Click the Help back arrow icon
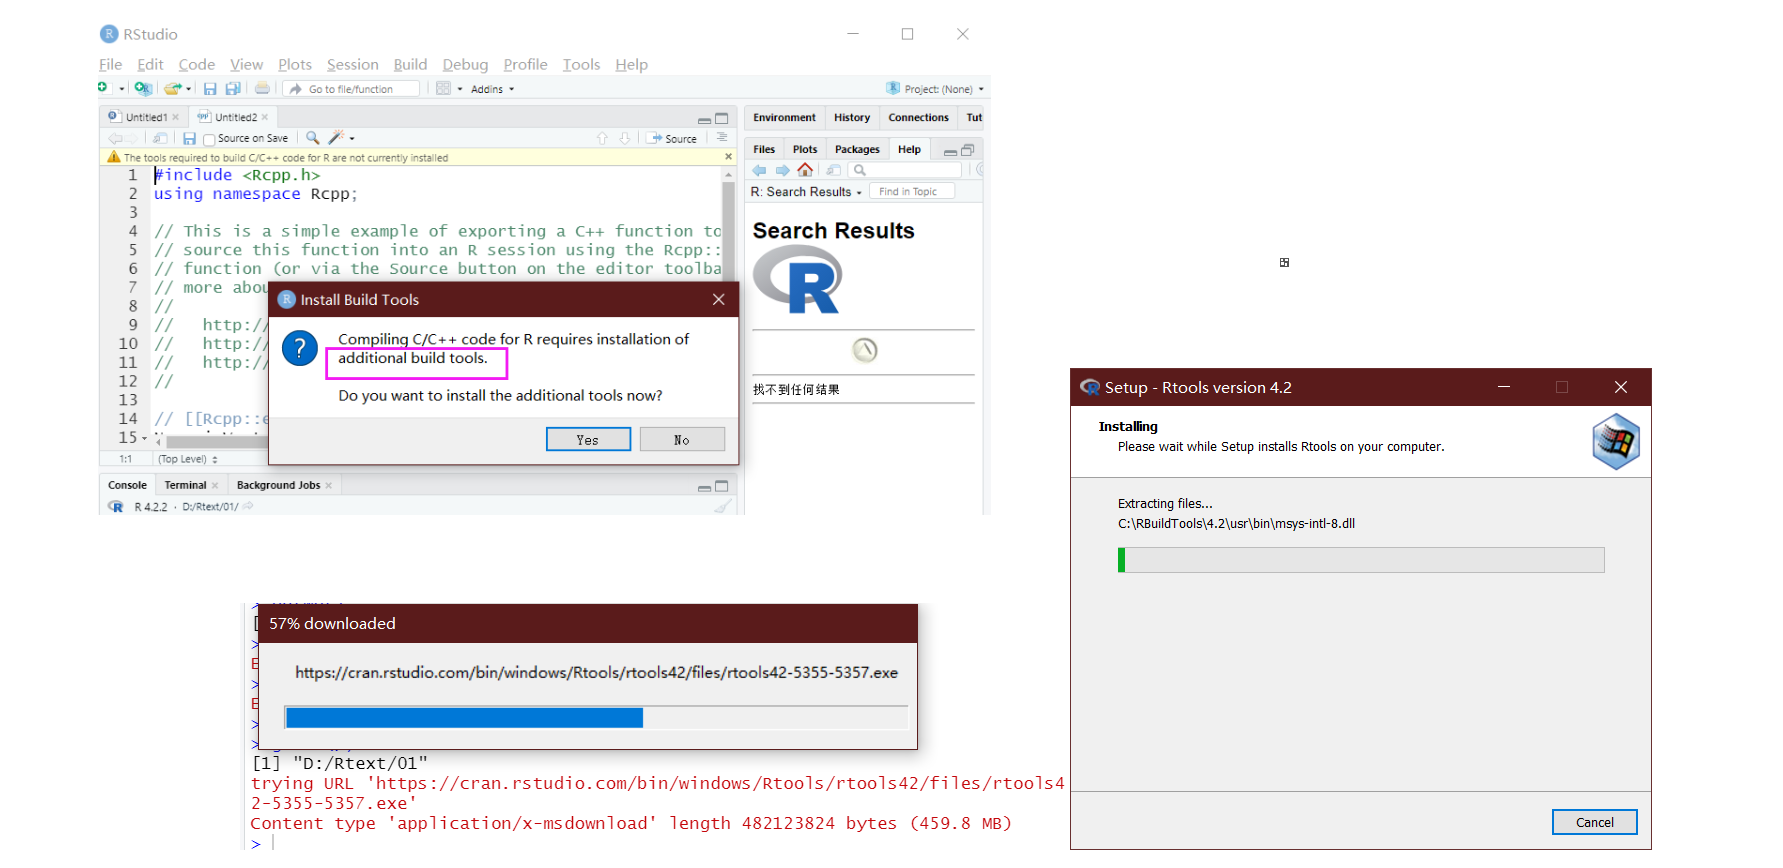The width and height of the screenshot is (1783, 868). coord(759,170)
